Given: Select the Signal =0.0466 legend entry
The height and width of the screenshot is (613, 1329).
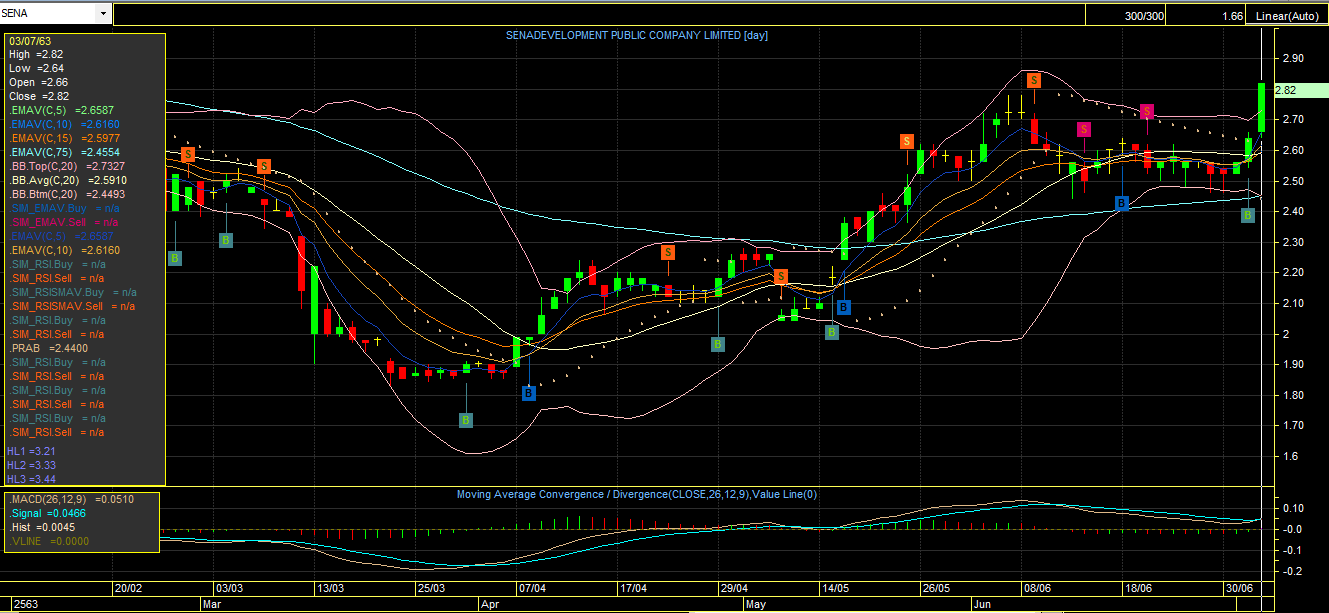Looking at the screenshot, I should coord(50,512).
